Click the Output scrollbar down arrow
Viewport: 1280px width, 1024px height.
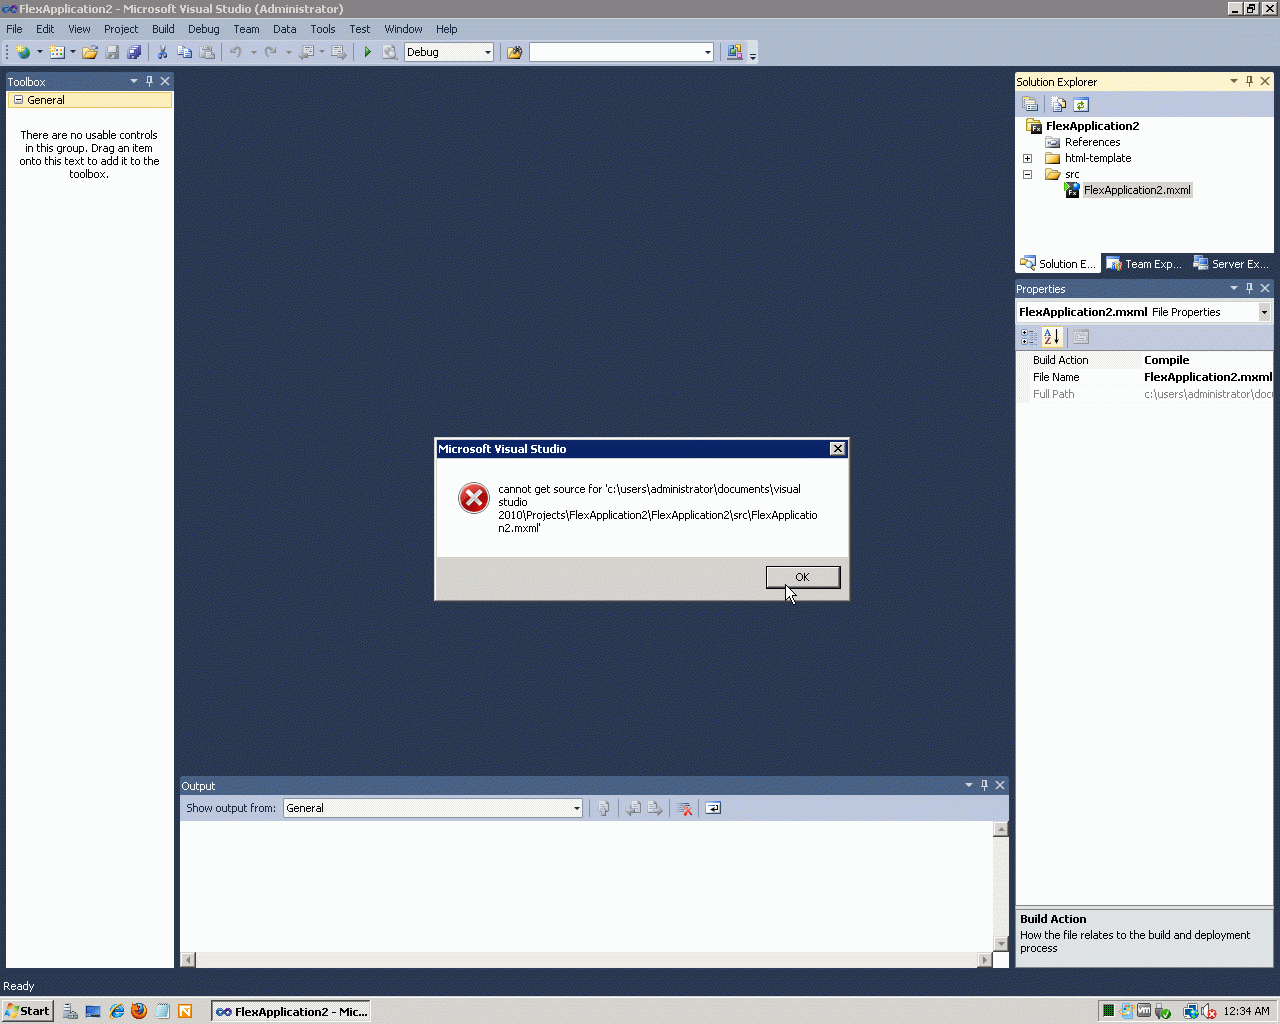coord(1001,944)
